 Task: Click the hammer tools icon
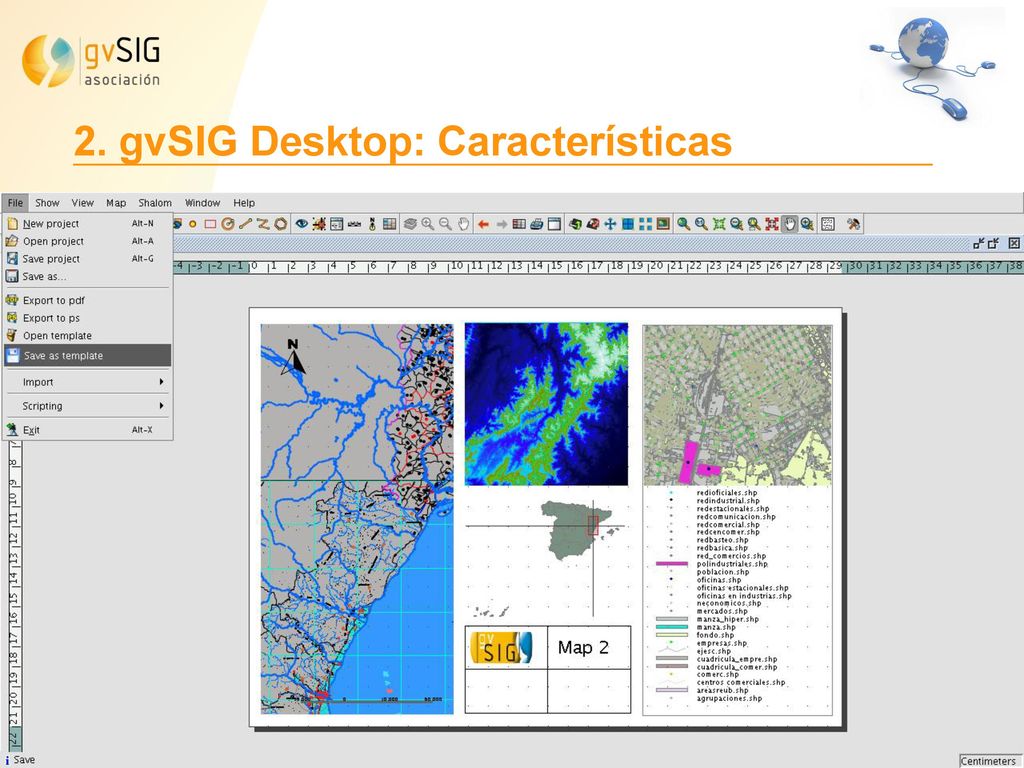pyautogui.click(x=853, y=224)
